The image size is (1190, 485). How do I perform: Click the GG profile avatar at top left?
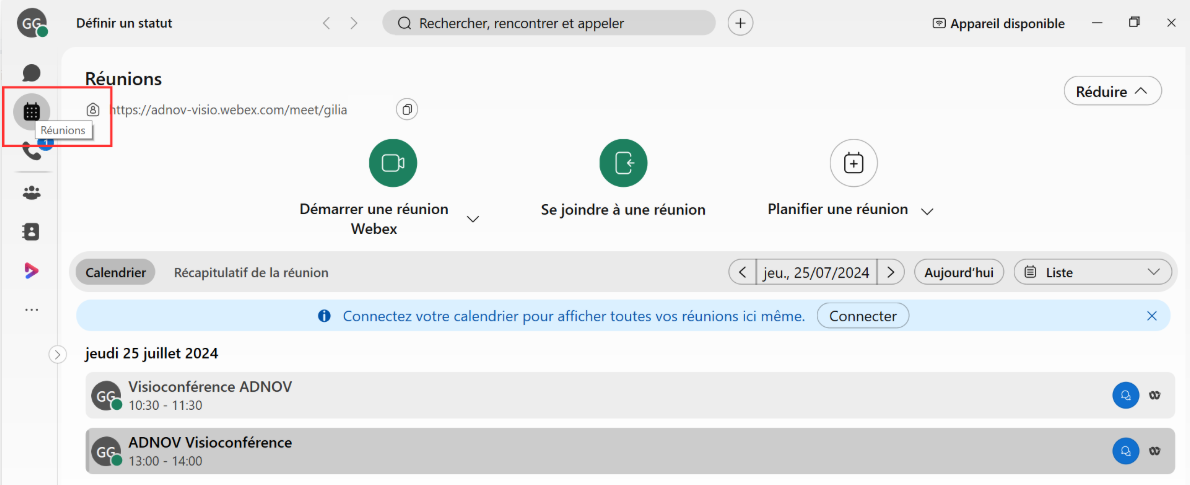click(x=31, y=24)
